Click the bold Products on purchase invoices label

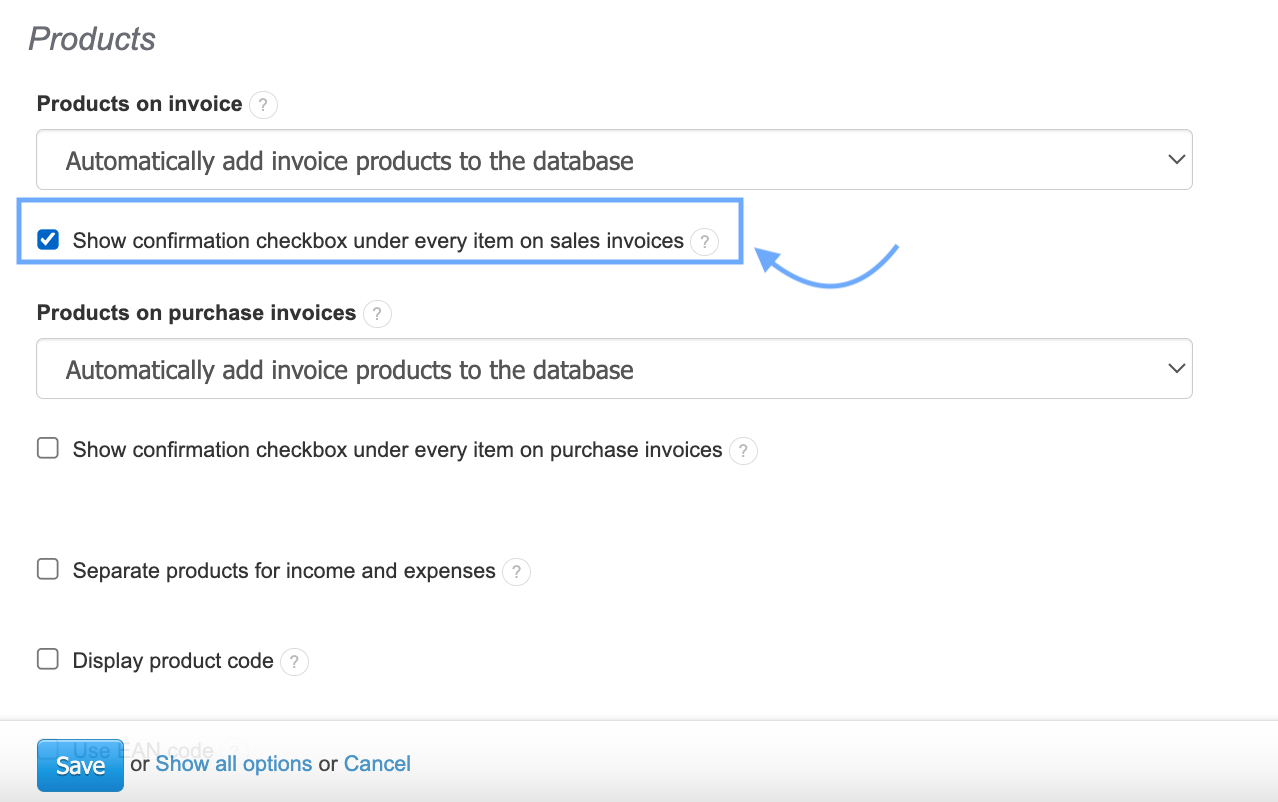click(x=196, y=313)
